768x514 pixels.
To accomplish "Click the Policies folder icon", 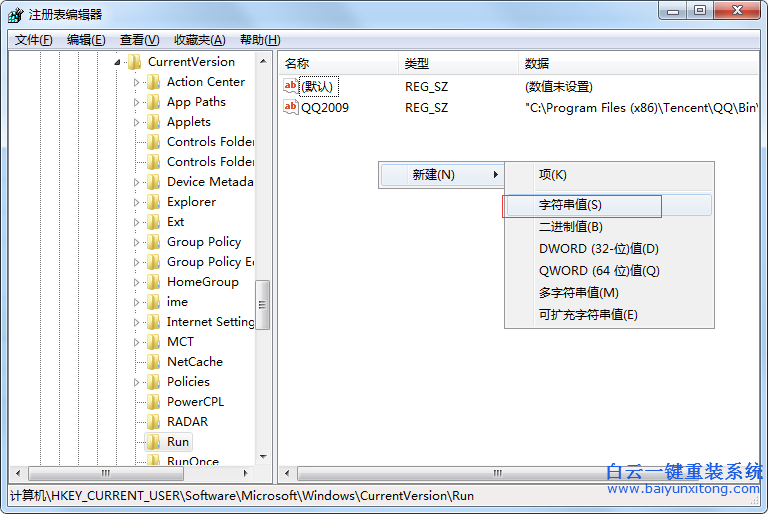I will [x=153, y=382].
